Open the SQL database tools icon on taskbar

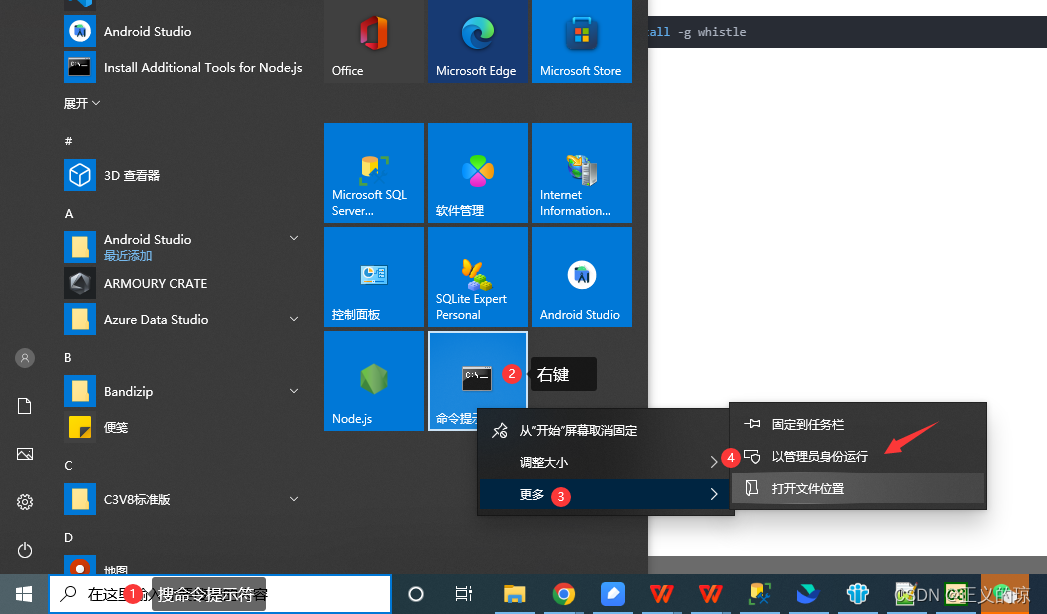coord(760,594)
